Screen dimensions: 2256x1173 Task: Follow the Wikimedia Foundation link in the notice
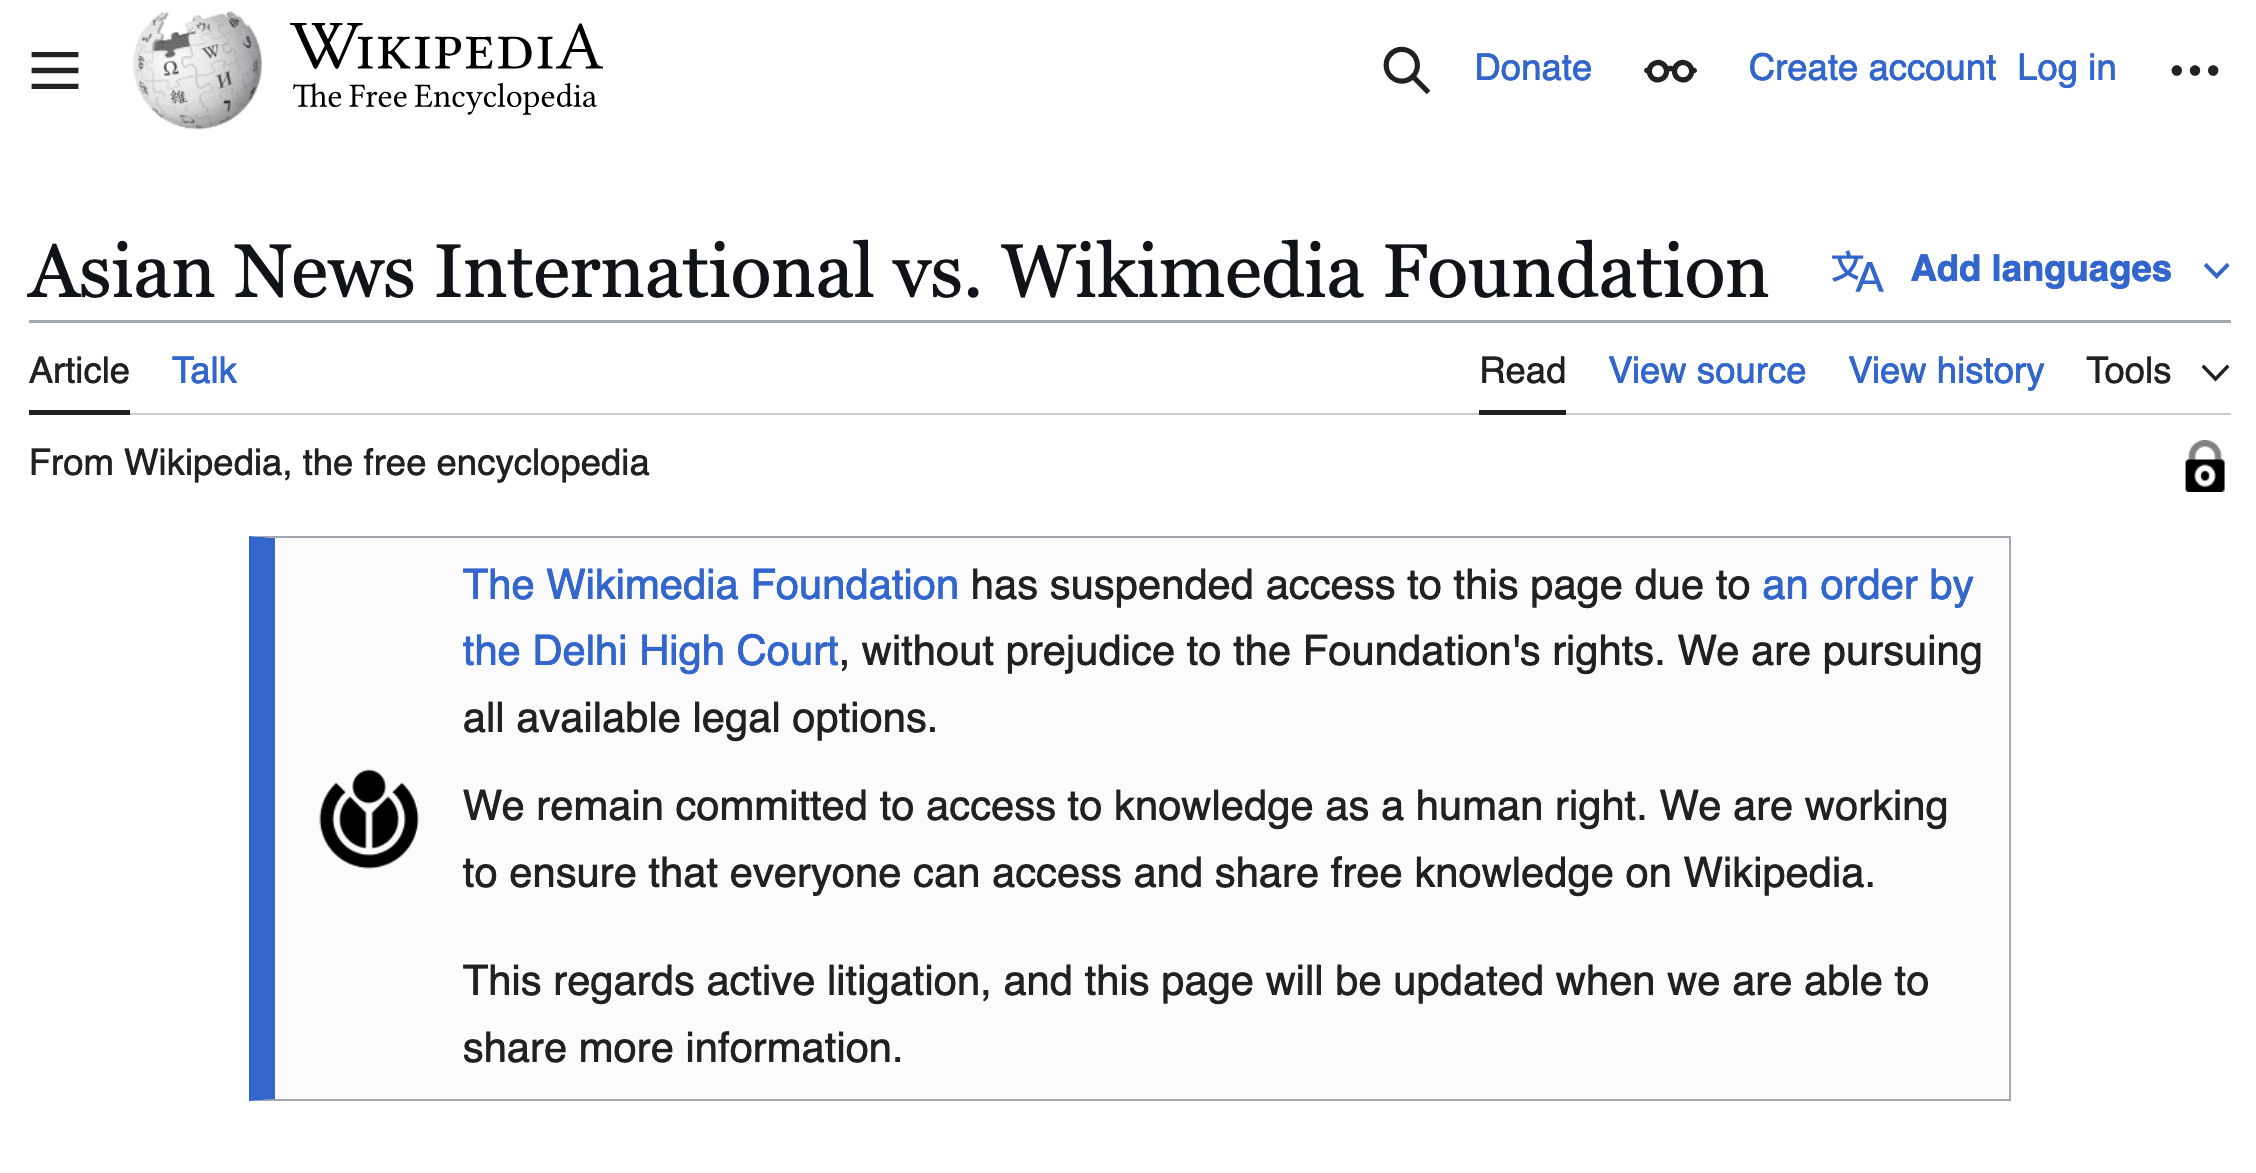(x=710, y=585)
